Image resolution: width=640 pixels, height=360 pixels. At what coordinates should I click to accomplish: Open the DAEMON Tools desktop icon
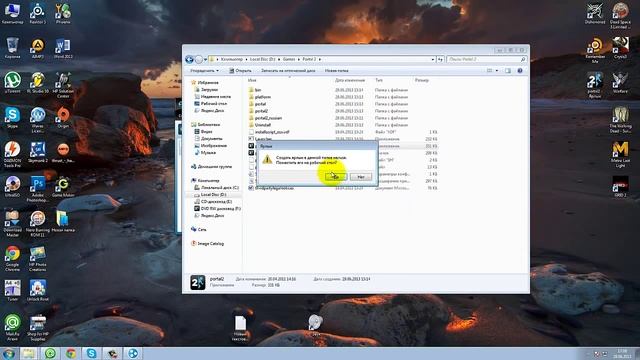pos(12,154)
